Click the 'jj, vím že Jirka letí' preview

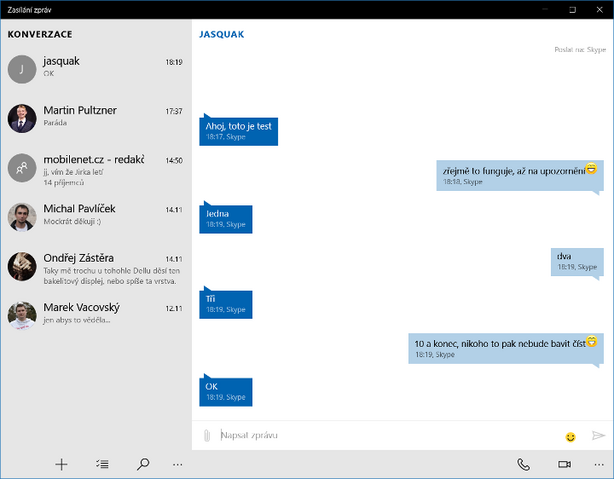(73, 172)
